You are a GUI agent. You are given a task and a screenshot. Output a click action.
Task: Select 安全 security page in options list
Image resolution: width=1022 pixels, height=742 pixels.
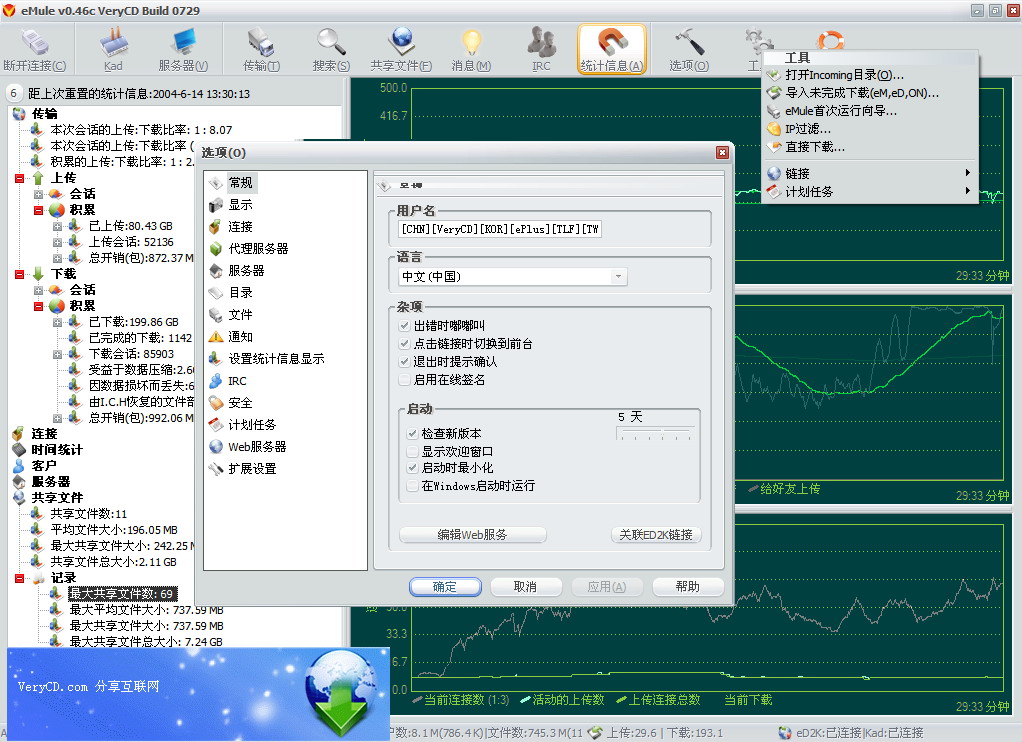click(231, 403)
